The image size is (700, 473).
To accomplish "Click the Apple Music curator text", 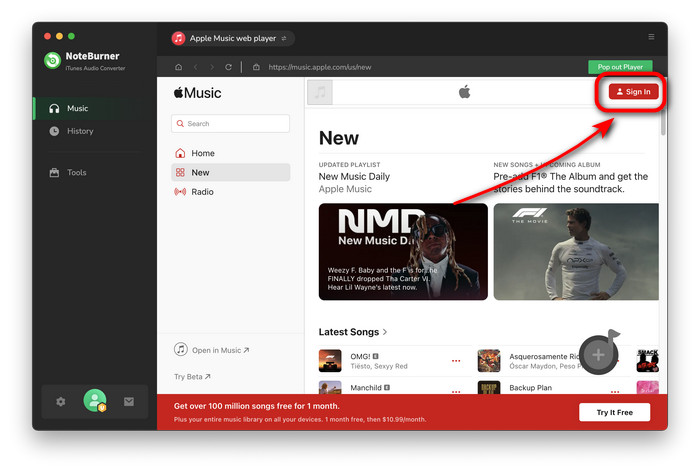I will 345,189.
